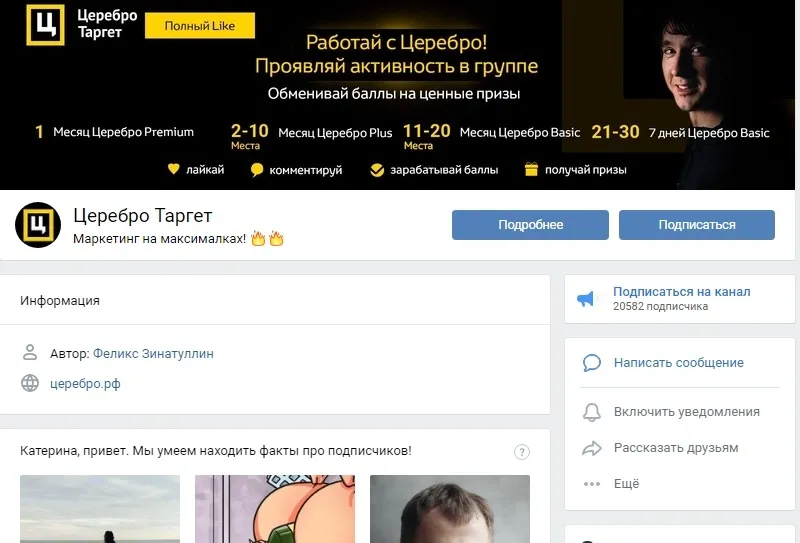Viewport: 800px width, 543px height.
Task: Click Работай с Церебро! banner headline
Action: [396, 42]
